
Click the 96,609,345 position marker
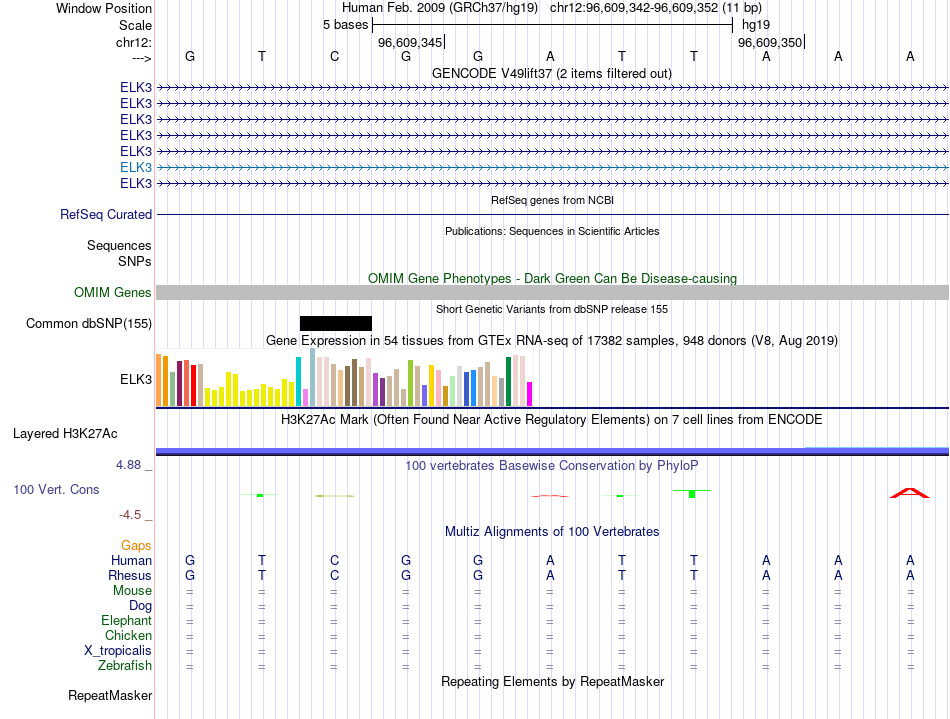click(x=410, y=42)
